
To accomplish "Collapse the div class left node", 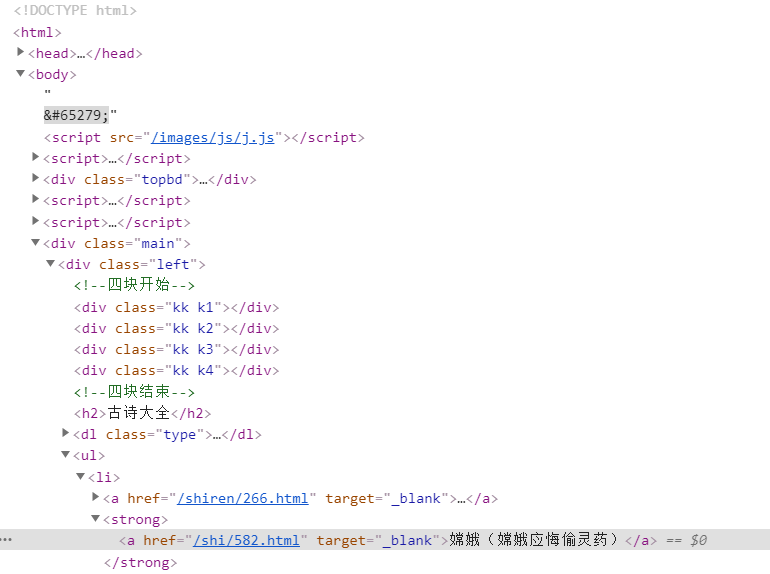I will (x=51, y=263).
